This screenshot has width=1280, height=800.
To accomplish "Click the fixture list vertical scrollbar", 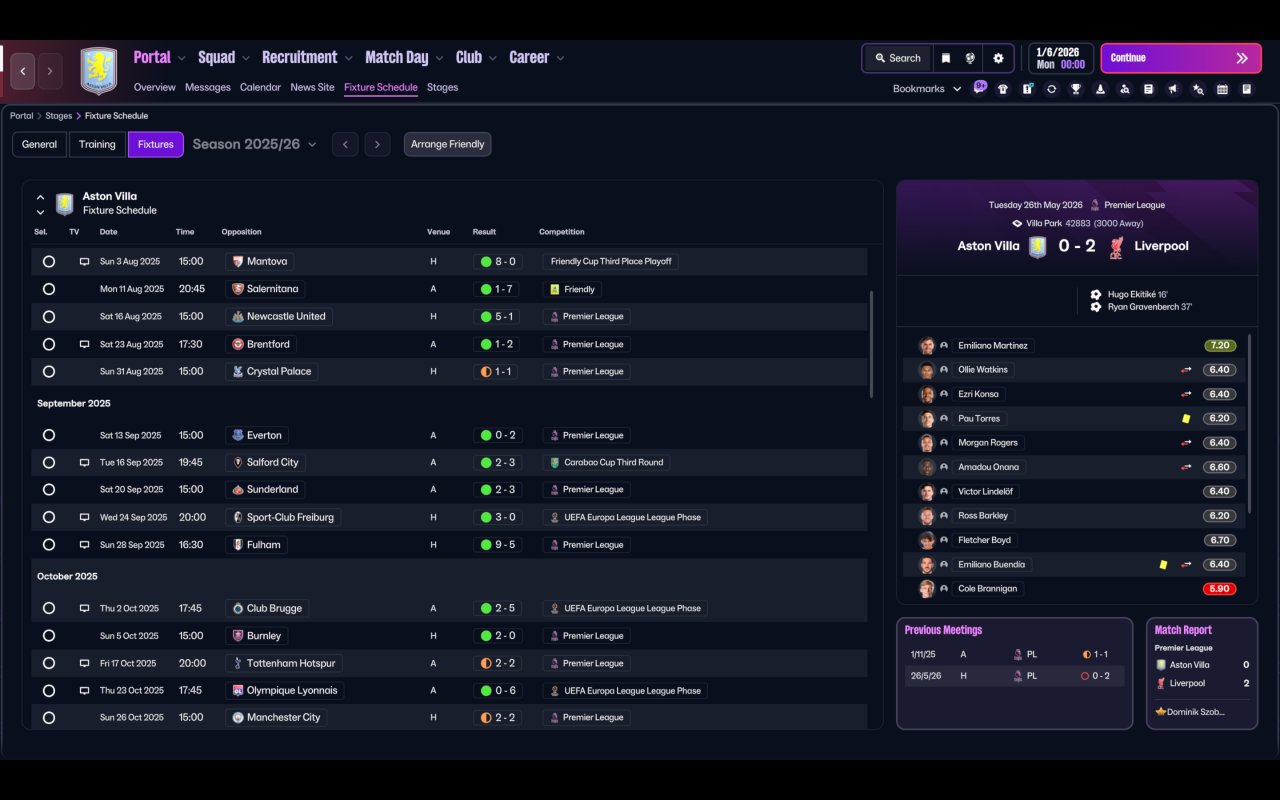I will click(x=871, y=345).
